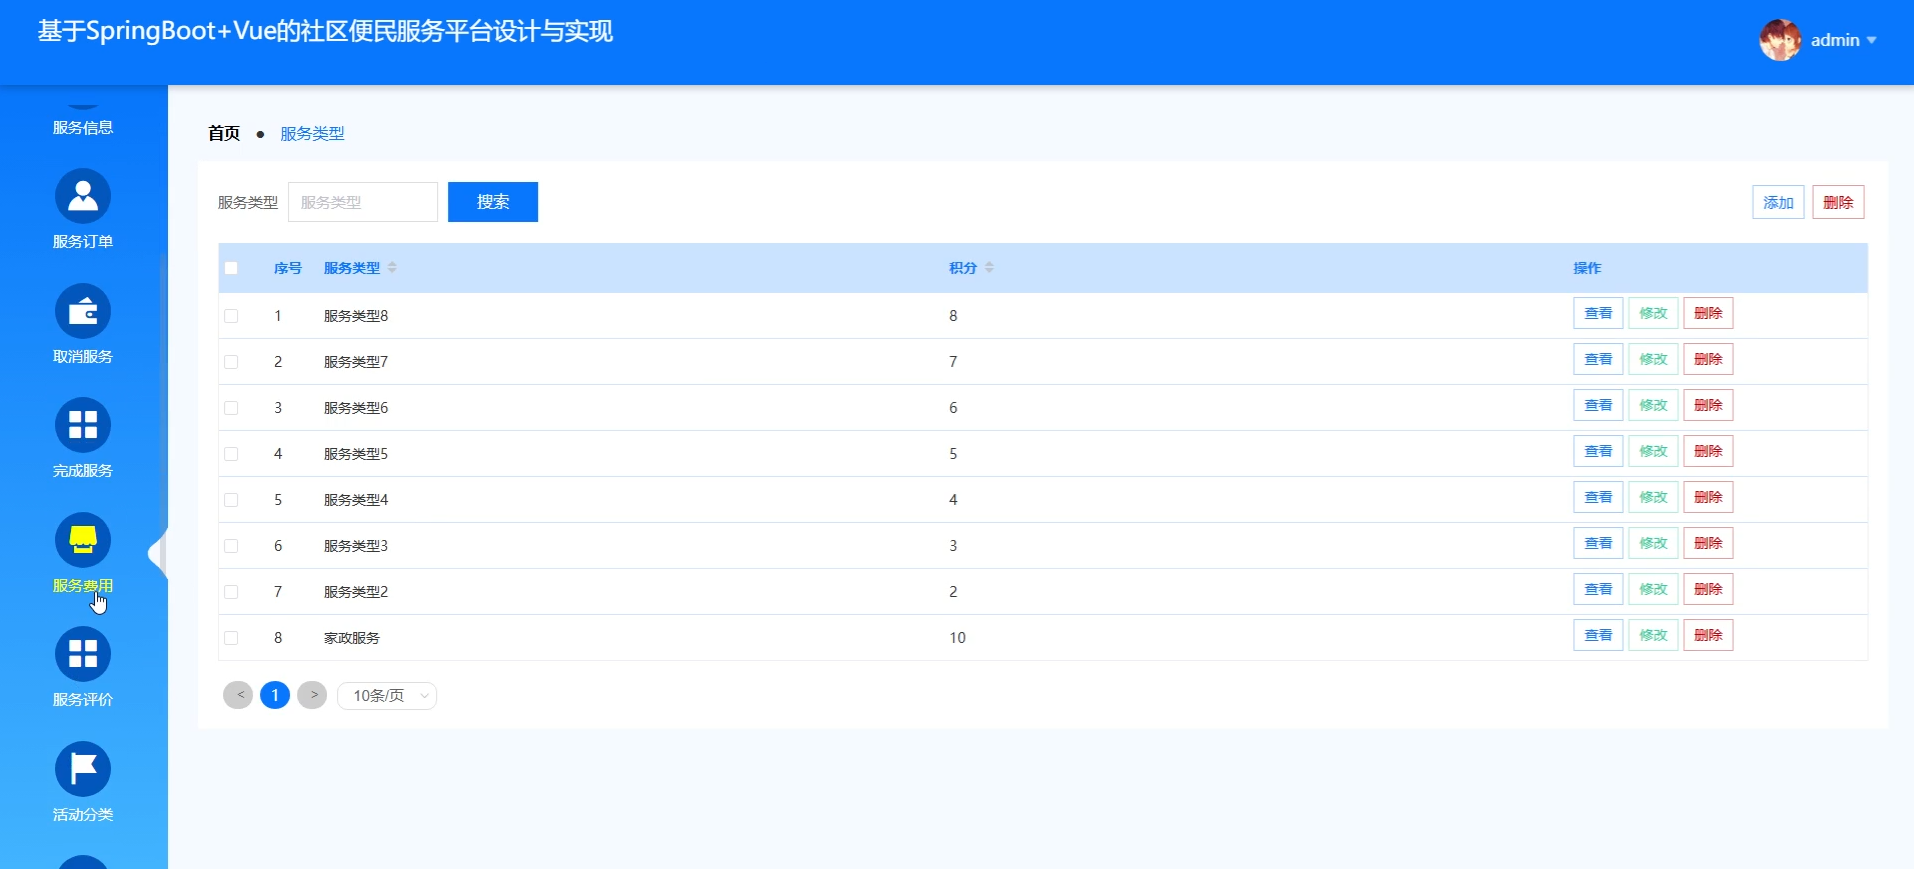Click 删除 for 家政服务
This screenshot has height=869, width=1914.
point(1708,635)
